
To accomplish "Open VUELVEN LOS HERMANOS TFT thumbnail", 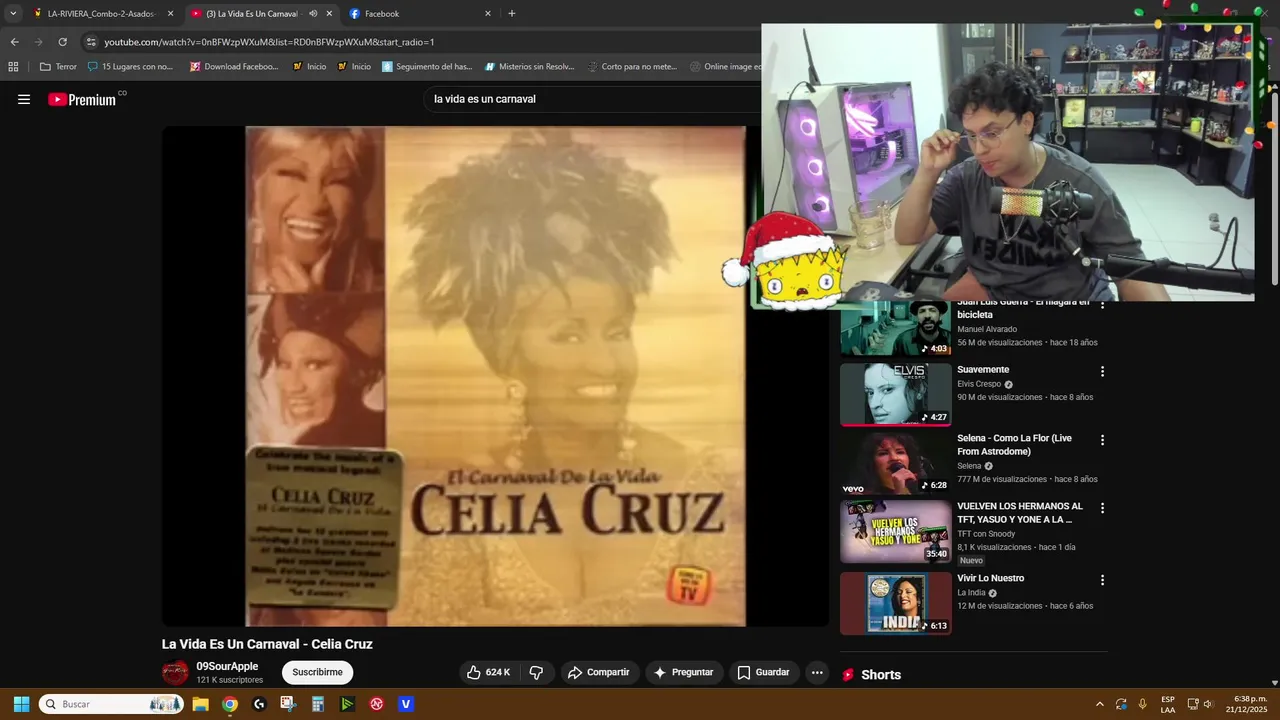I will [x=895, y=532].
